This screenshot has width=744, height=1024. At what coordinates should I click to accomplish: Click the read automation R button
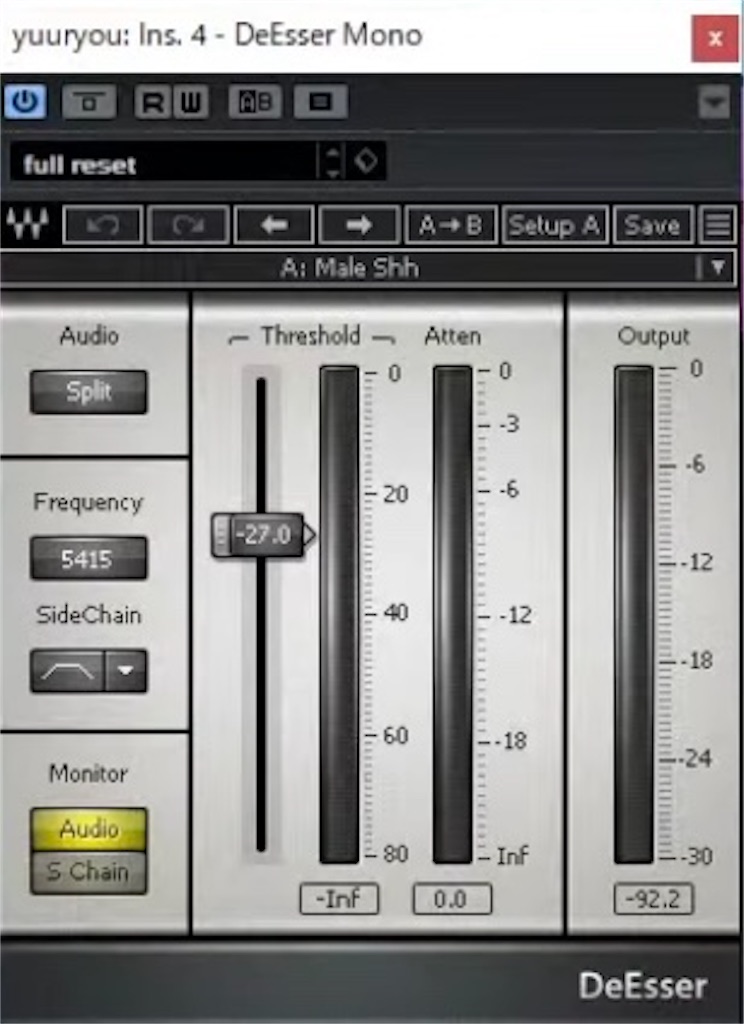(x=153, y=101)
